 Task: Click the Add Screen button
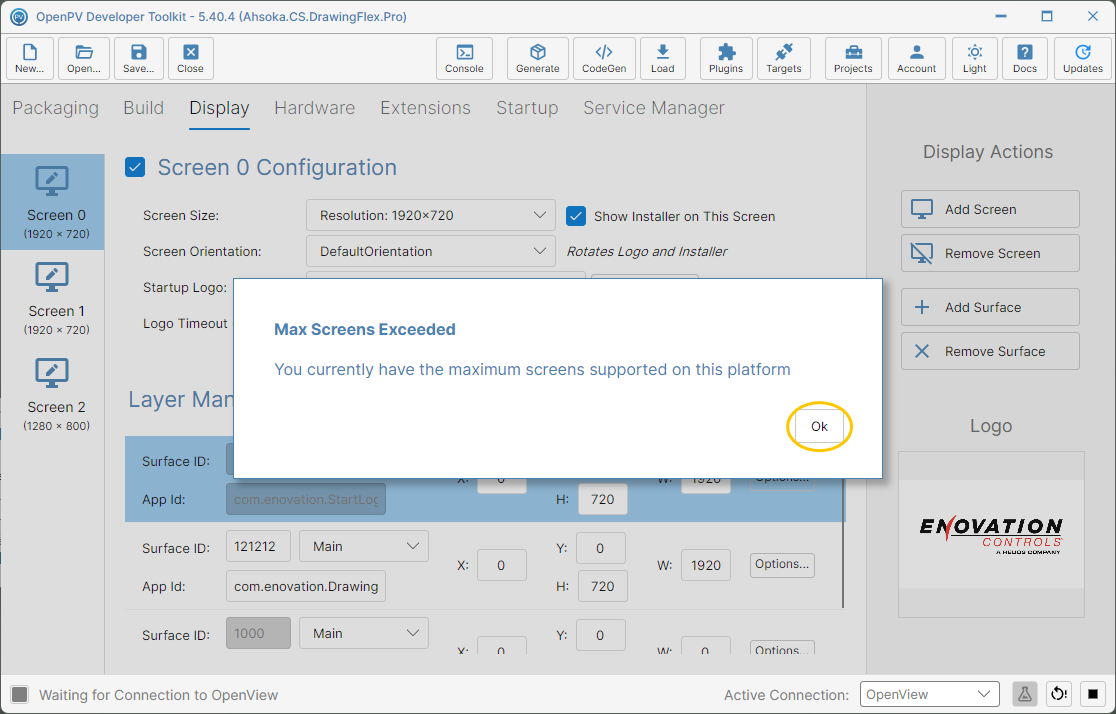990,209
